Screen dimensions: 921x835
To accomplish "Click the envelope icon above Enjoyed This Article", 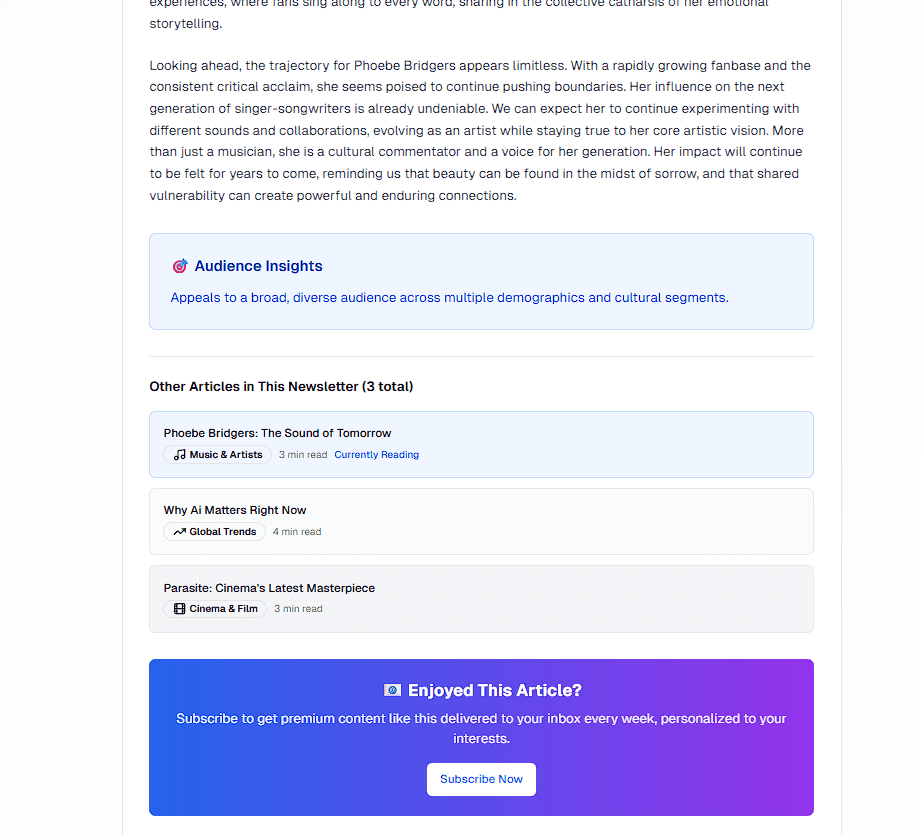I will 392,690.
